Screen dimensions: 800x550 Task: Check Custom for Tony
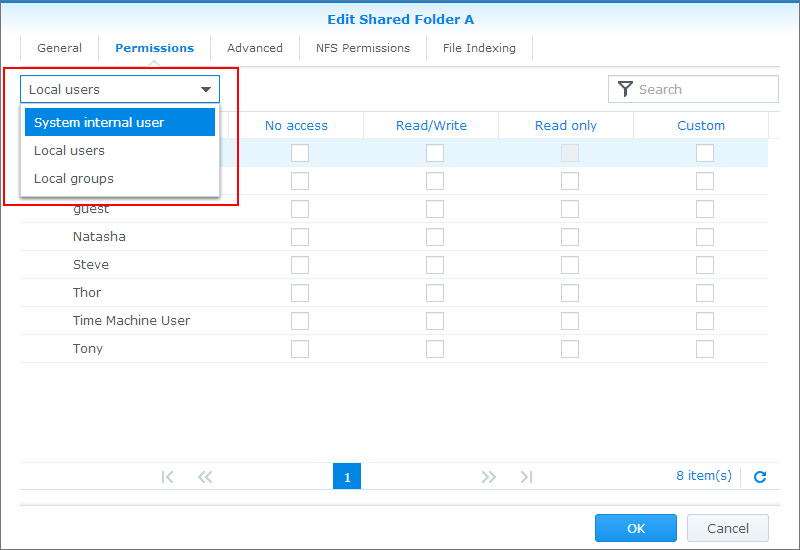tap(705, 349)
